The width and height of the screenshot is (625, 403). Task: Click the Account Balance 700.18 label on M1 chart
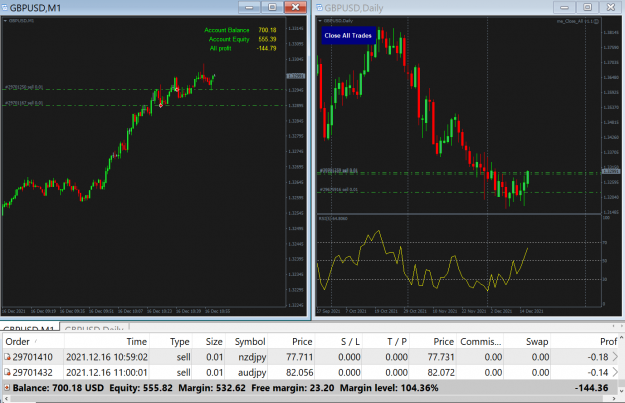pos(240,30)
